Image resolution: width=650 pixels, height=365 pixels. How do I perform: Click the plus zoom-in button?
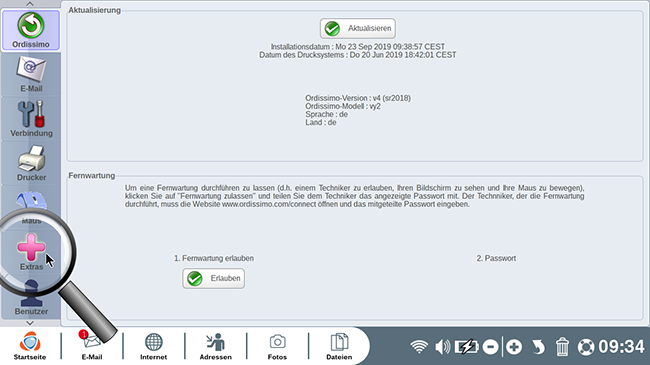(514, 347)
